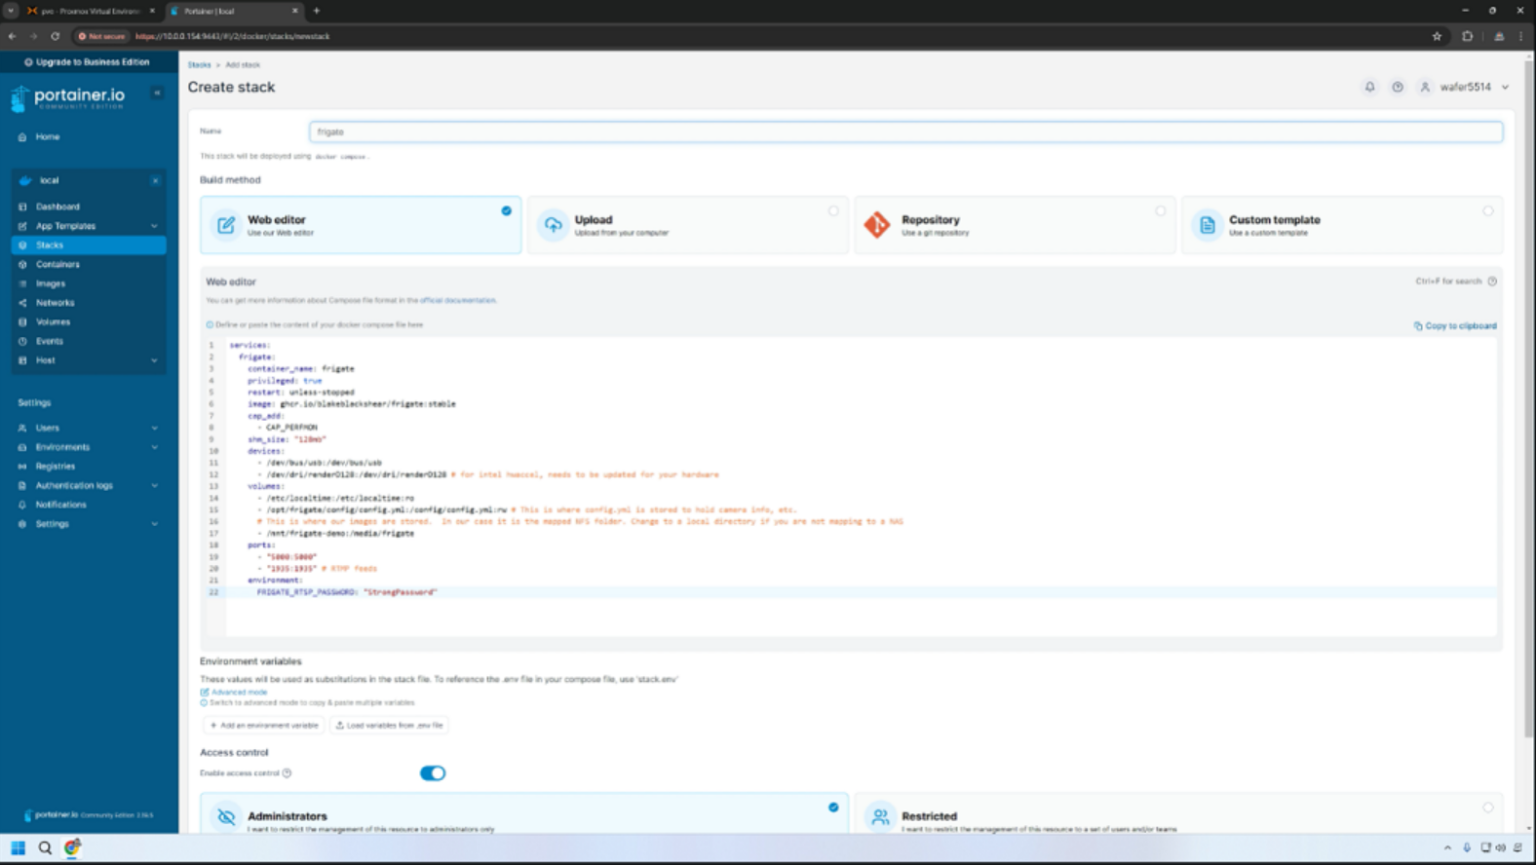Open the Registries settings
This screenshot has width=1536, height=865.
click(55, 466)
